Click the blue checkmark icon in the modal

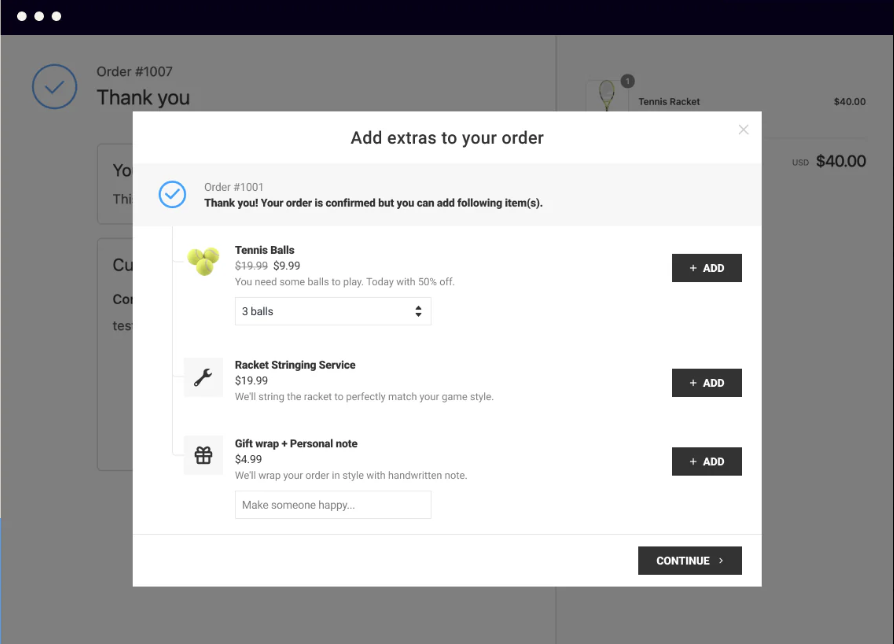click(x=173, y=194)
